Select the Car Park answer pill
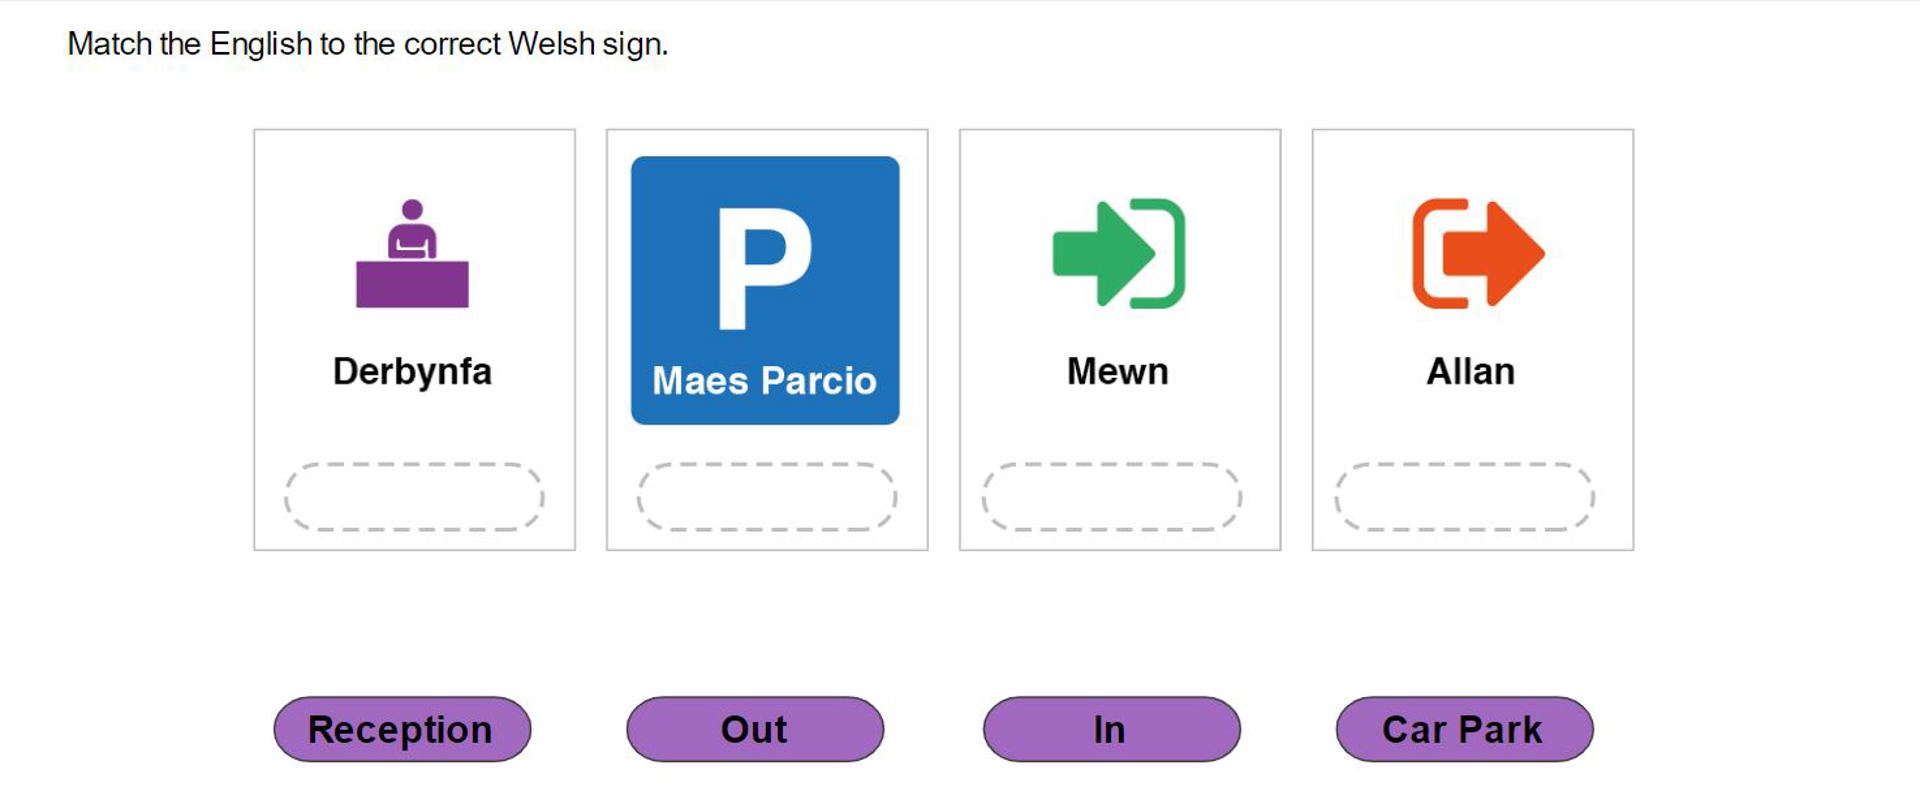 [x=1464, y=729]
